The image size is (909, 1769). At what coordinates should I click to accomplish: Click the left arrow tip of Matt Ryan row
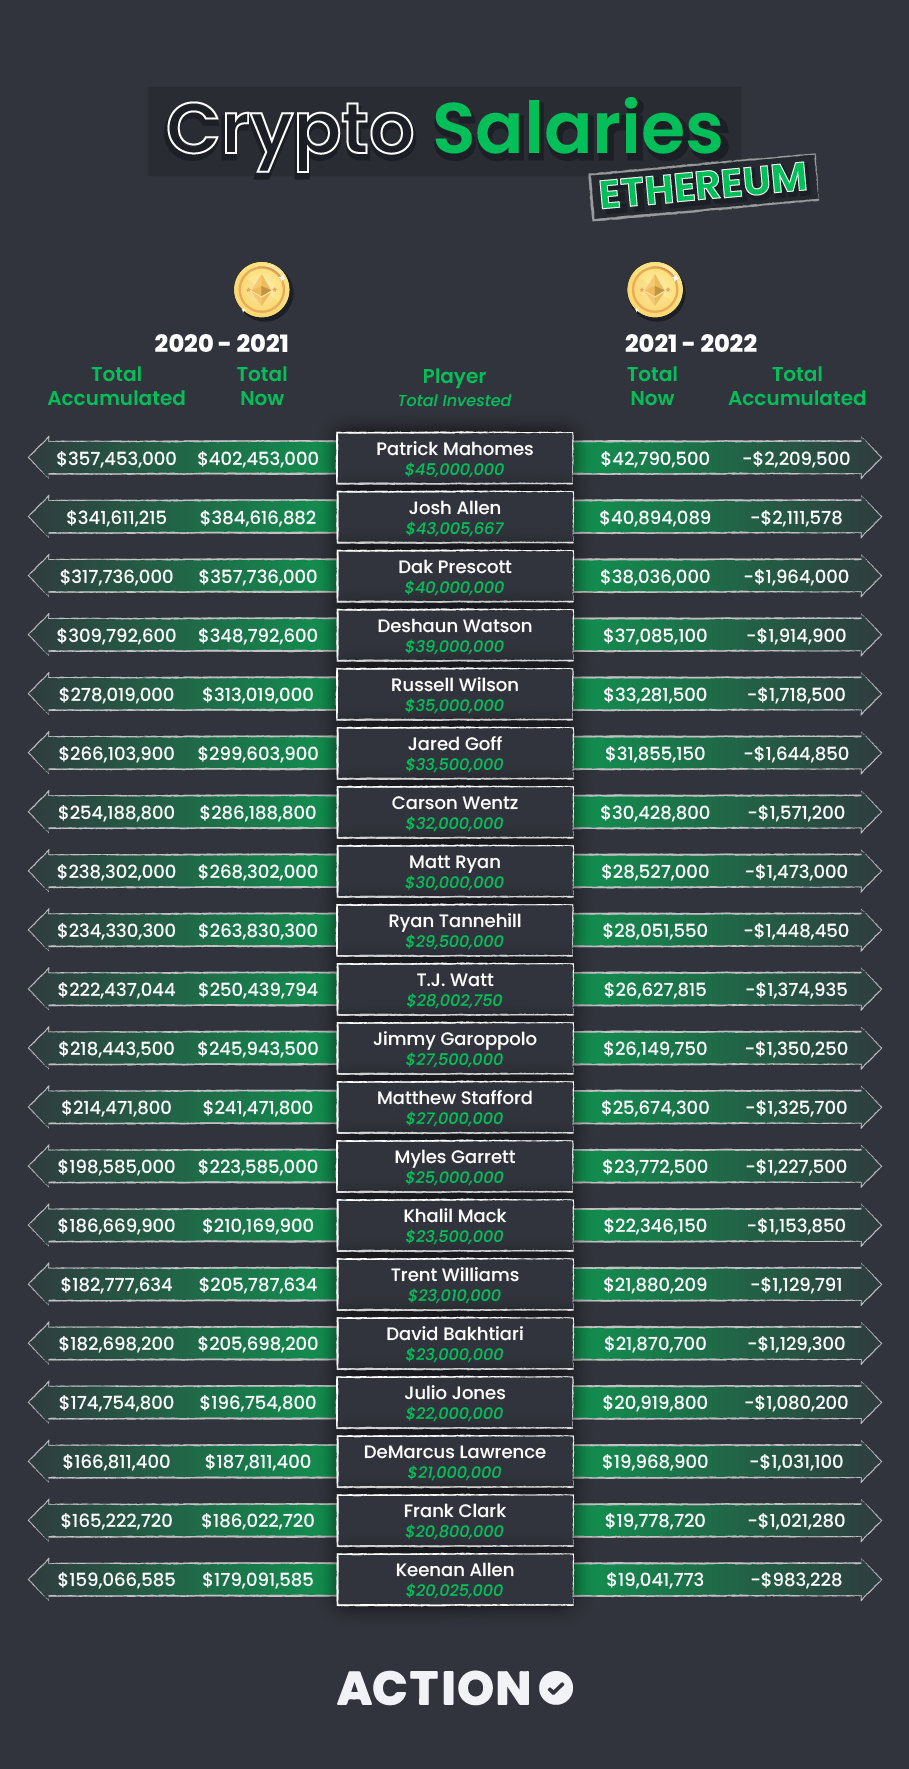click(38, 871)
